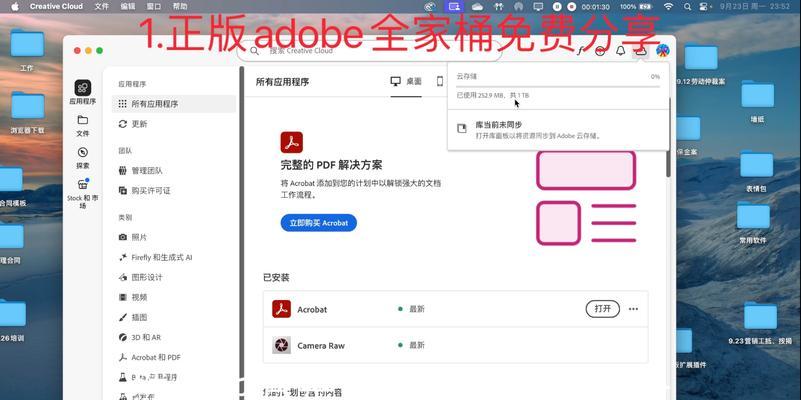Open more options for Acrobat row
The image size is (801, 400).
click(x=633, y=309)
